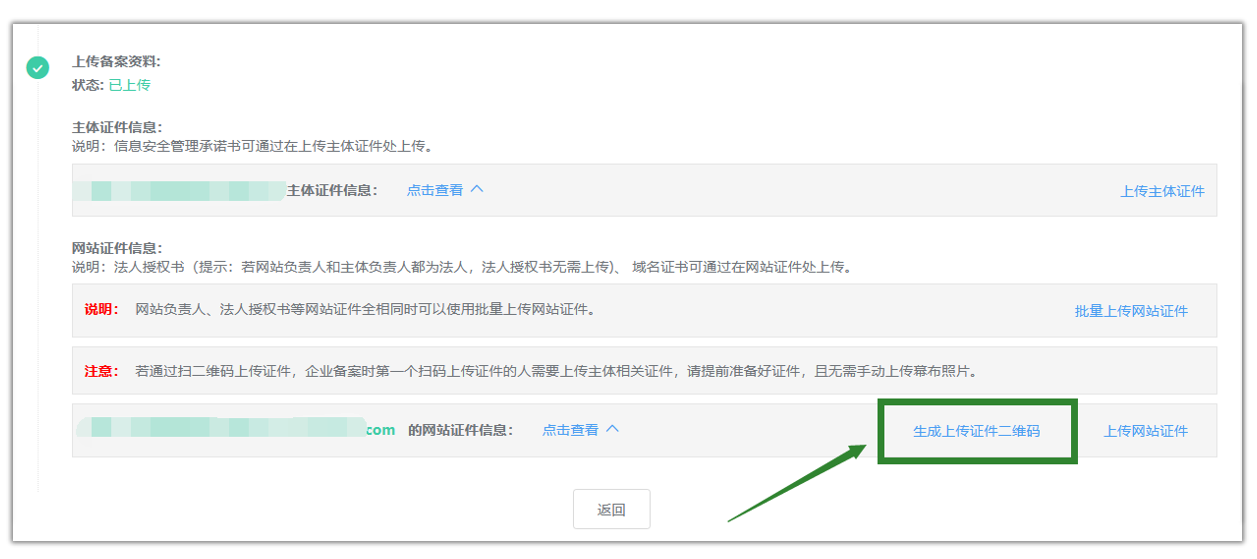This screenshot has width=1257, height=559.
Task: Click the bold 主体证件信息 section heading
Action: 117,127
